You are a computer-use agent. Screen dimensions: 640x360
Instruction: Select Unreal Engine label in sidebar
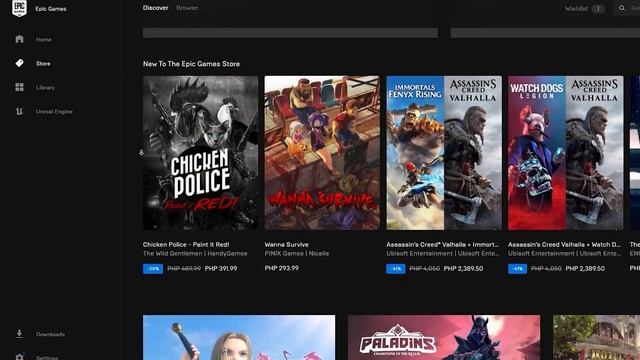click(x=54, y=112)
